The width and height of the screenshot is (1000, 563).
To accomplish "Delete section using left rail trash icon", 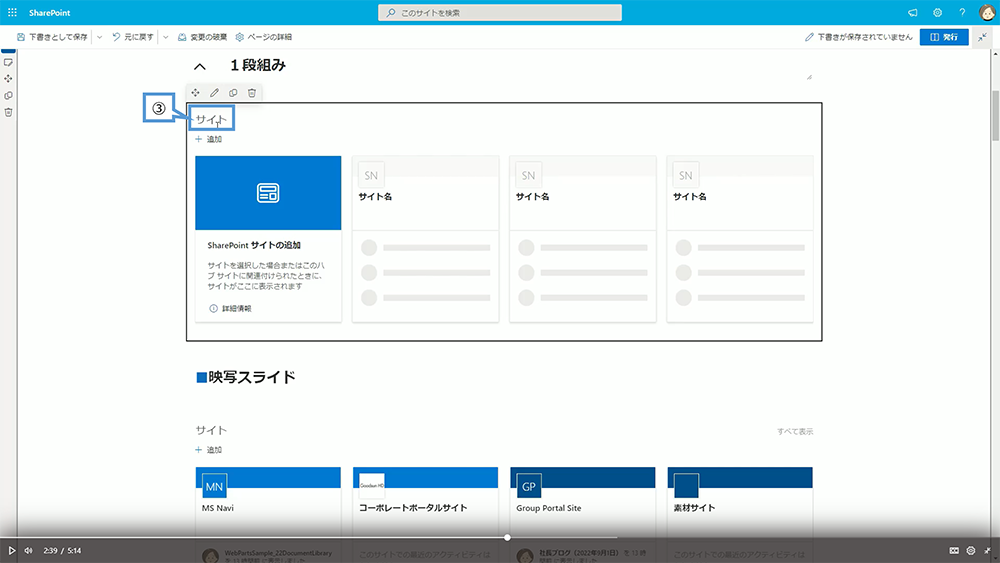I will coord(8,112).
